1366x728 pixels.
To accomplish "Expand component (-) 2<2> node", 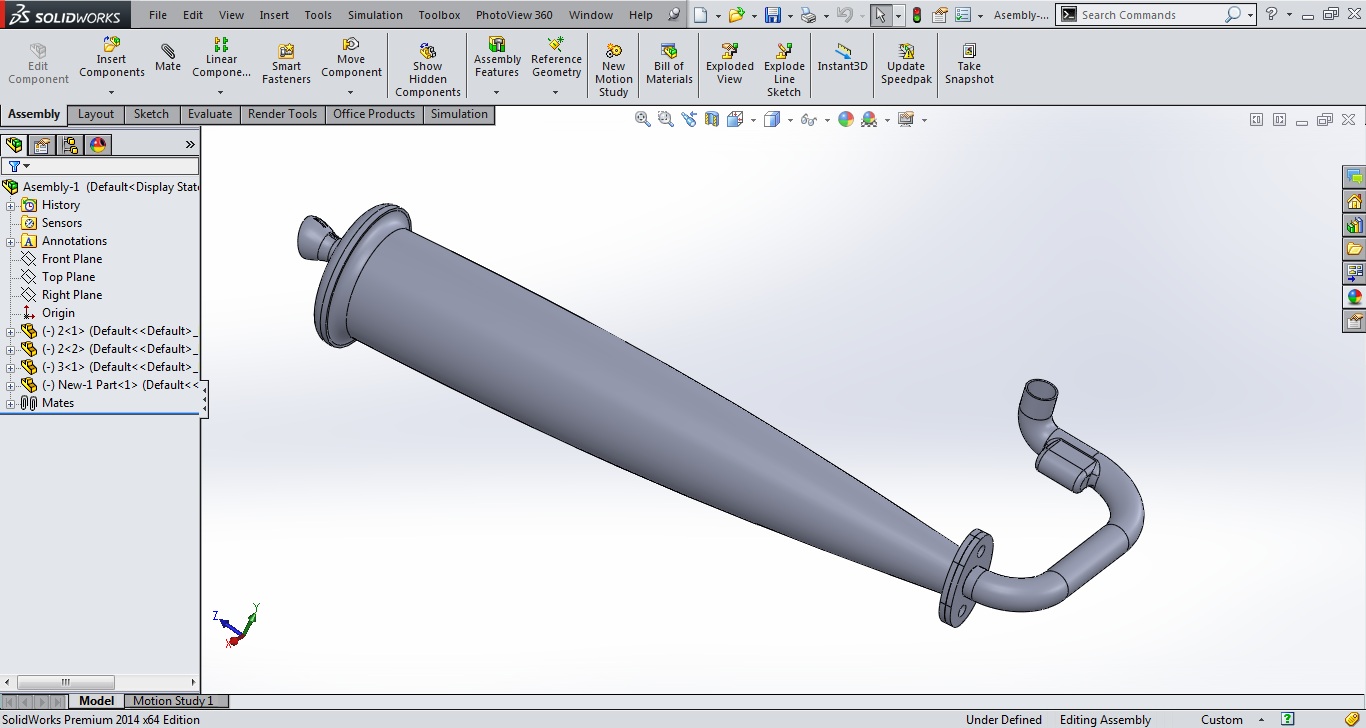I will tap(10, 349).
